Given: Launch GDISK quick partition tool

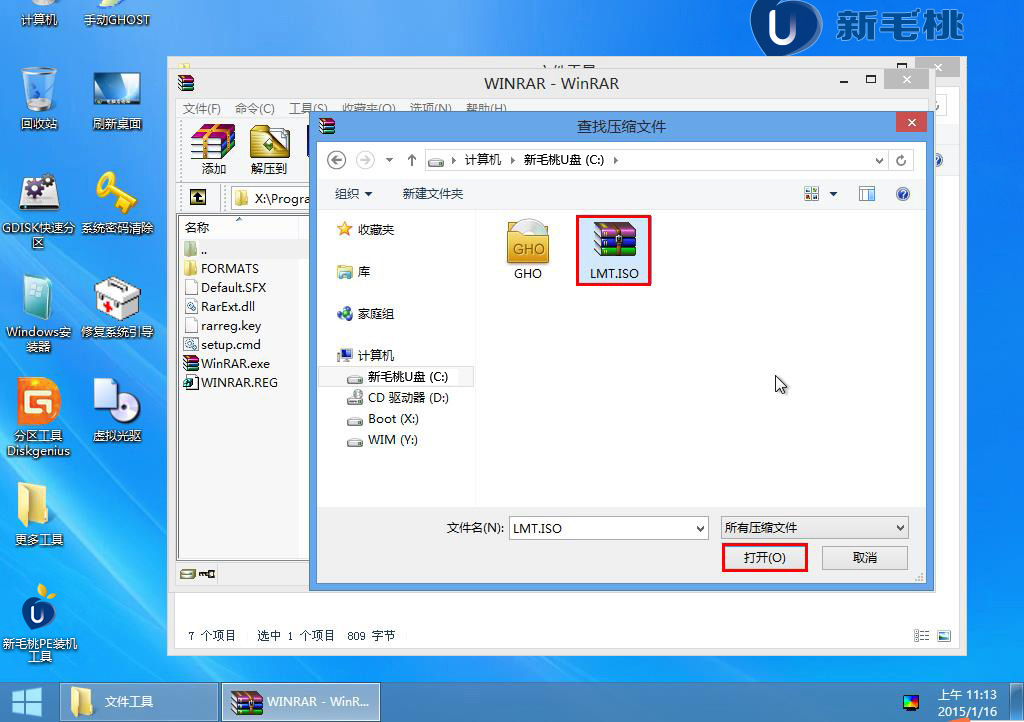Looking at the screenshot, I should [x=39, y=212].
